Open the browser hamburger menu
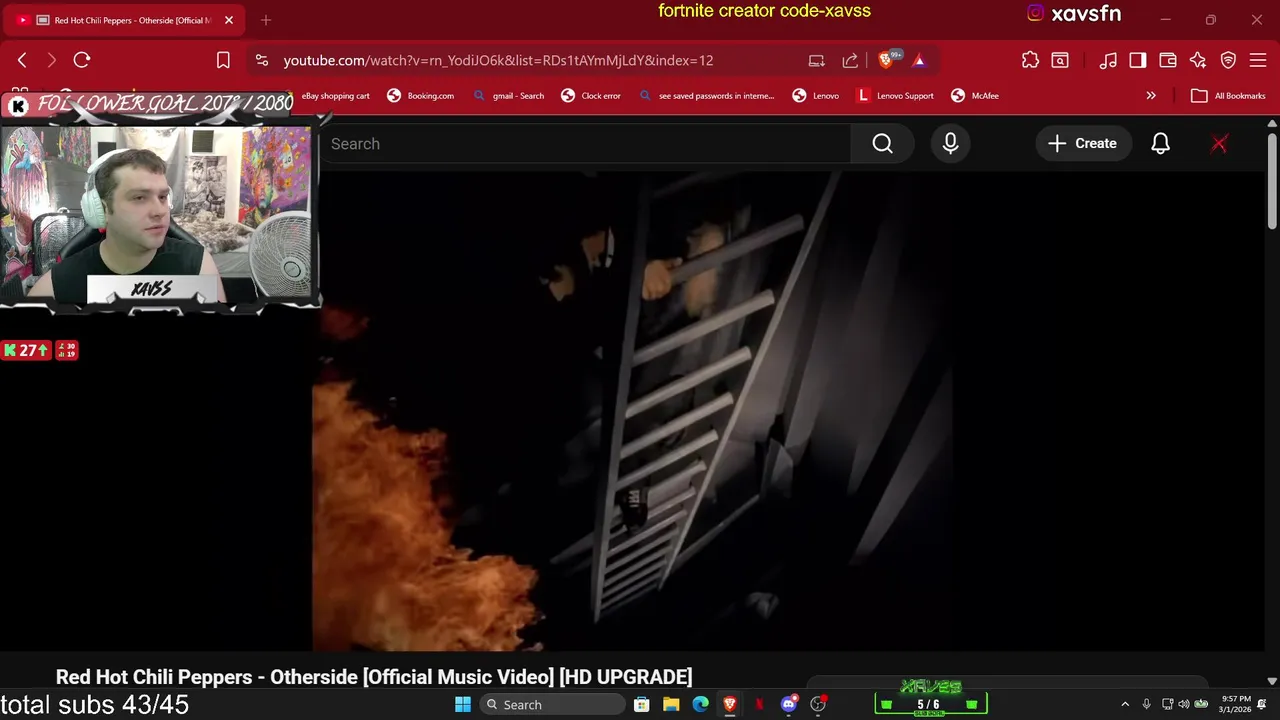Image resolution: width=1280 pixels, height=720 pixels. click(x=1258, y=60)
